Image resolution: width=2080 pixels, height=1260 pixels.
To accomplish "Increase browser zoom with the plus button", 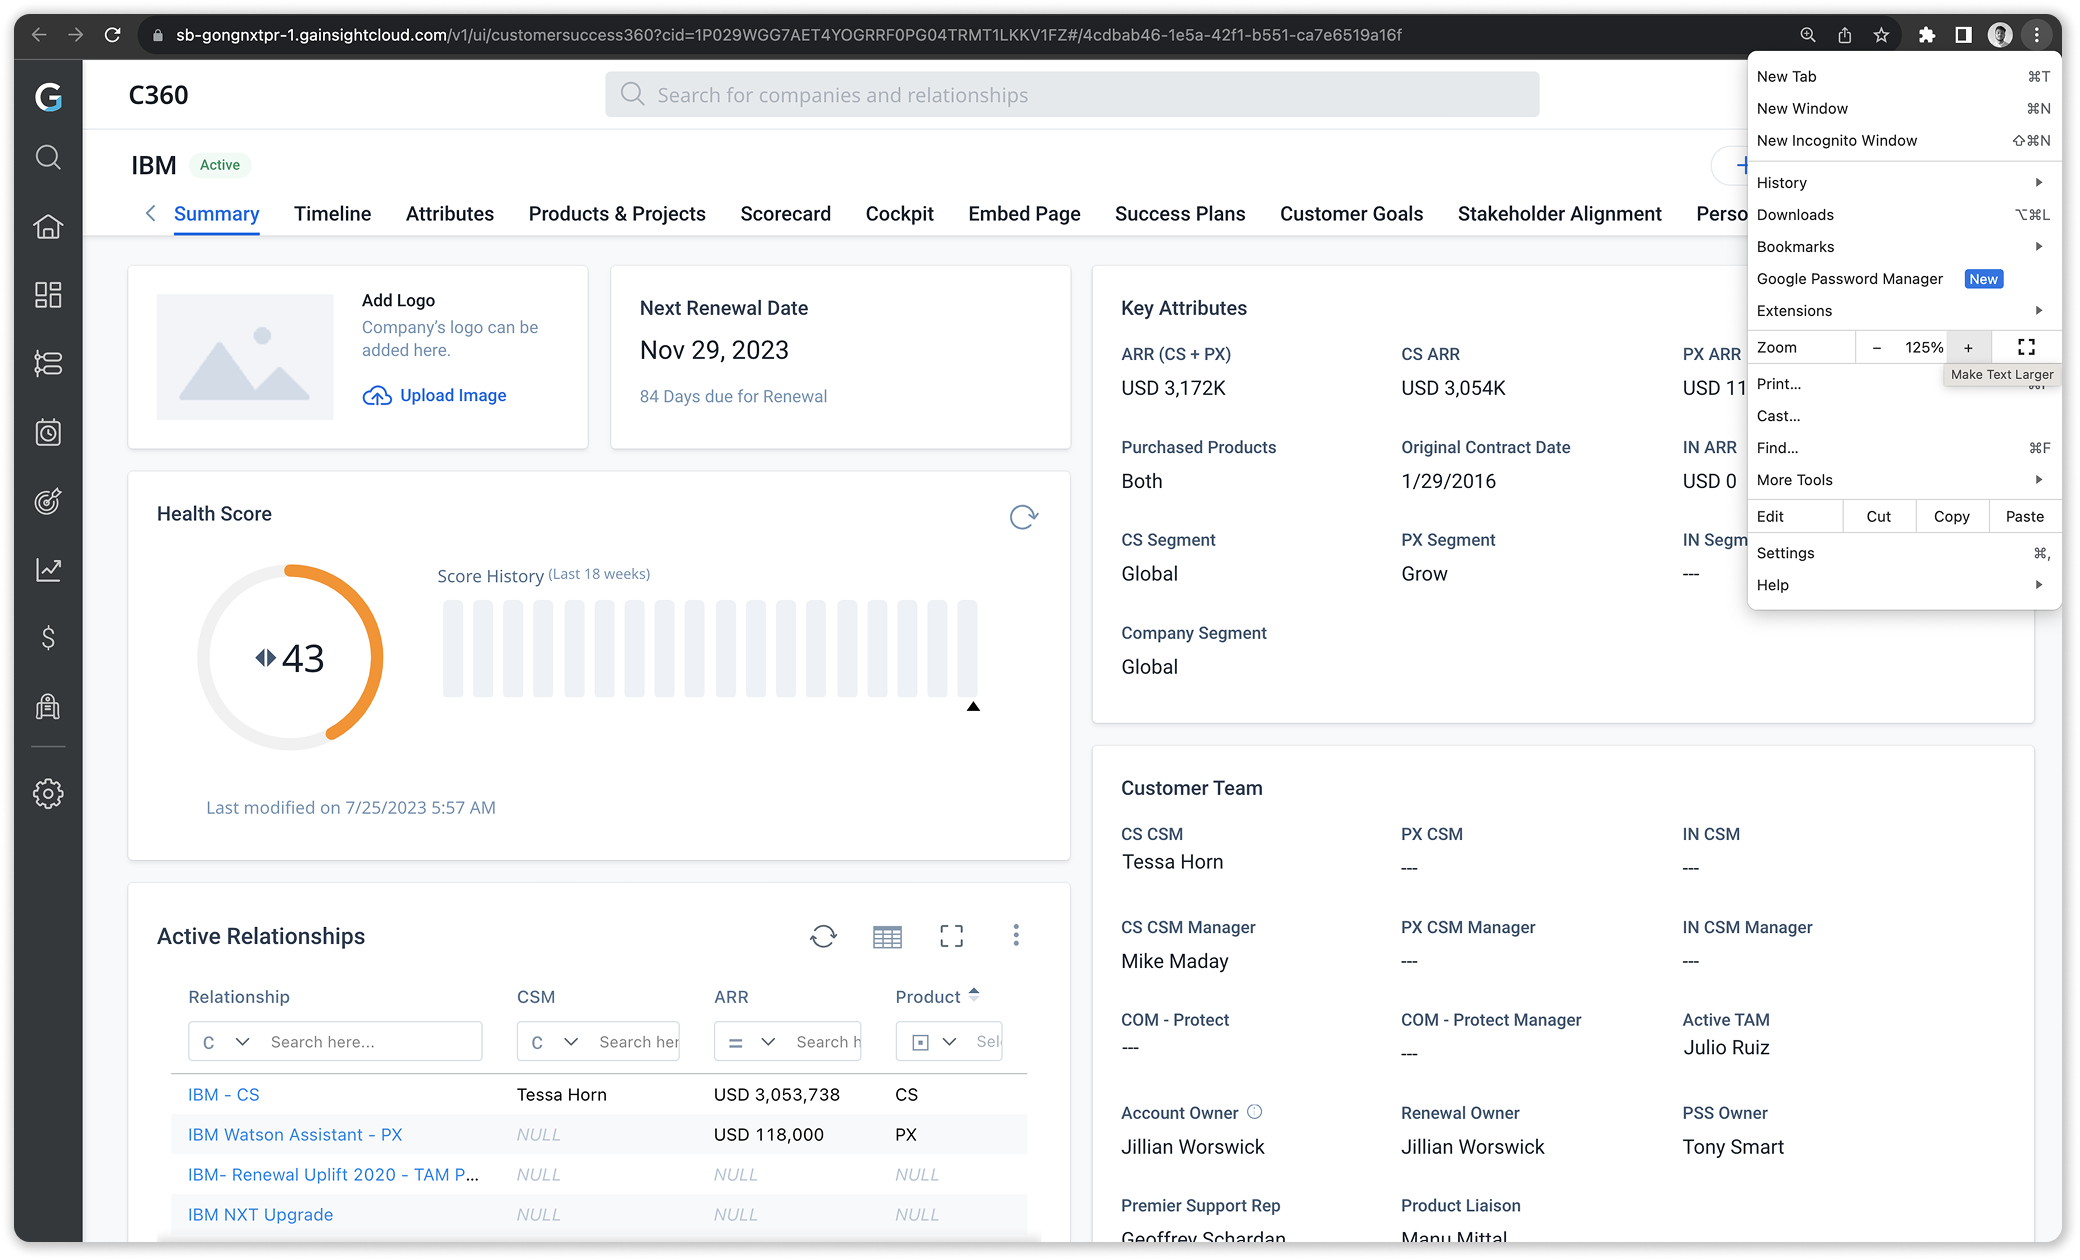I will (1968, 347).
